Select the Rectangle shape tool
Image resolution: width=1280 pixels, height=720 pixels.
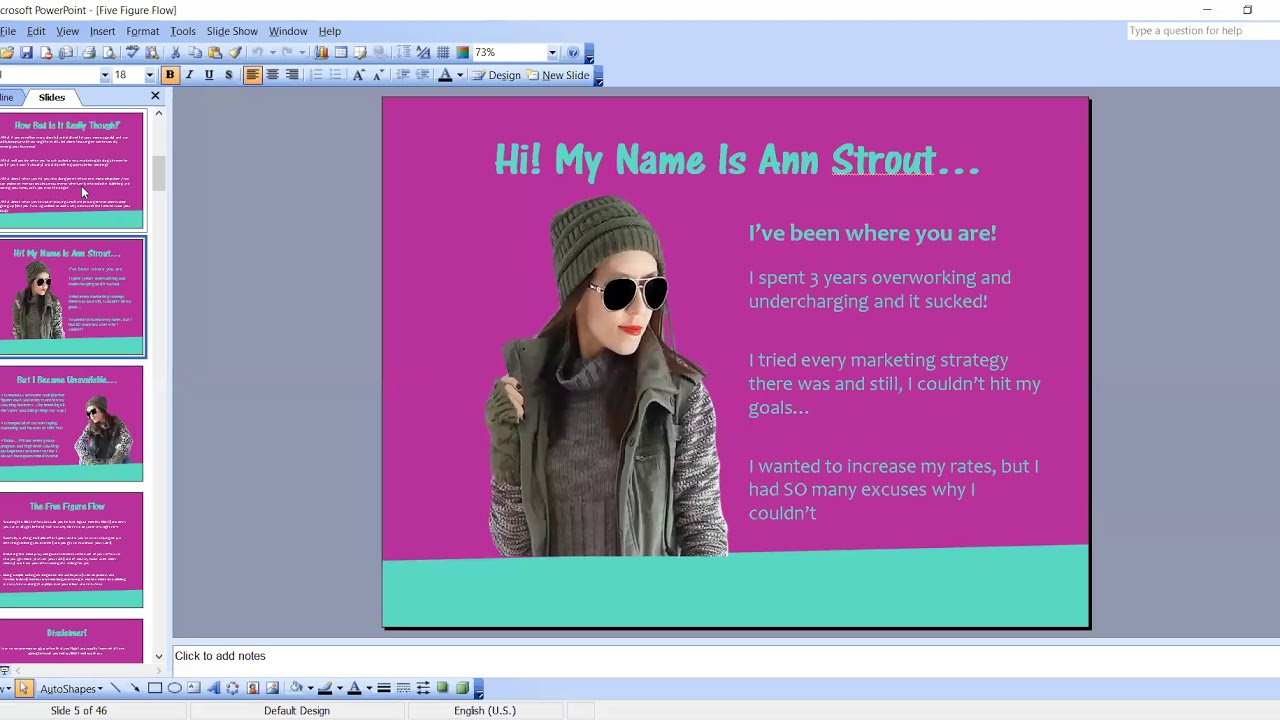pos(155,688)
